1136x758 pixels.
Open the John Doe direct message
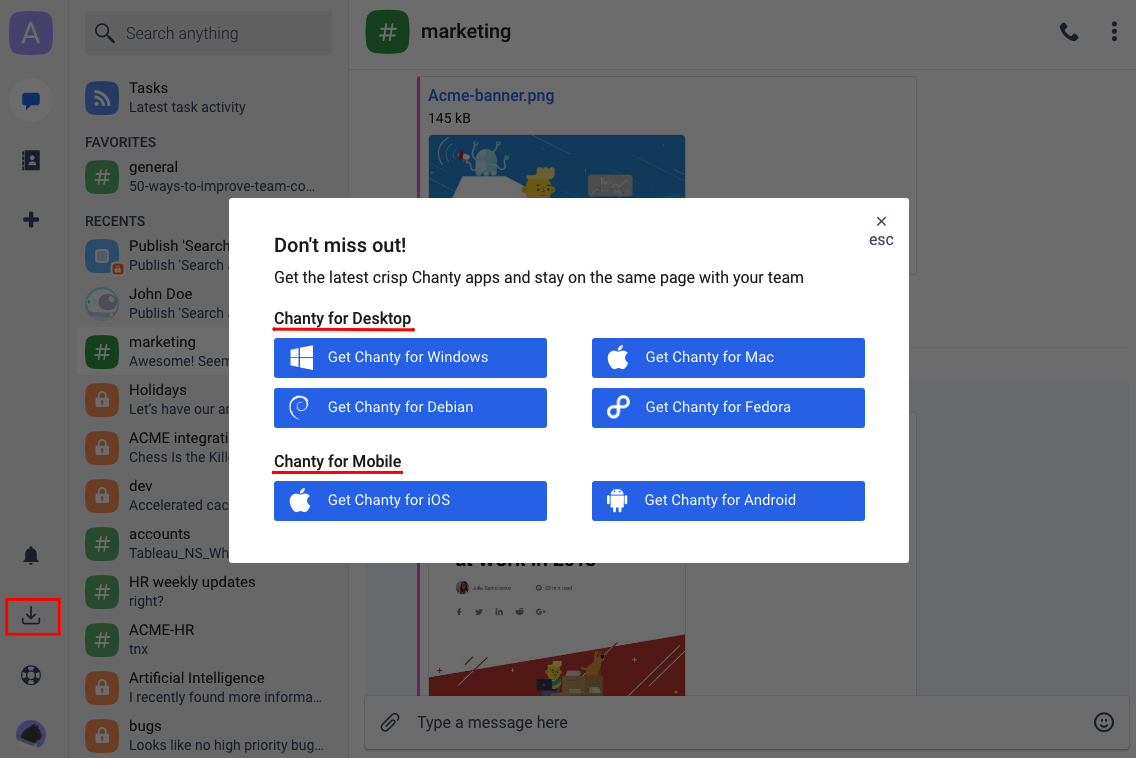[x=153, y=304]
